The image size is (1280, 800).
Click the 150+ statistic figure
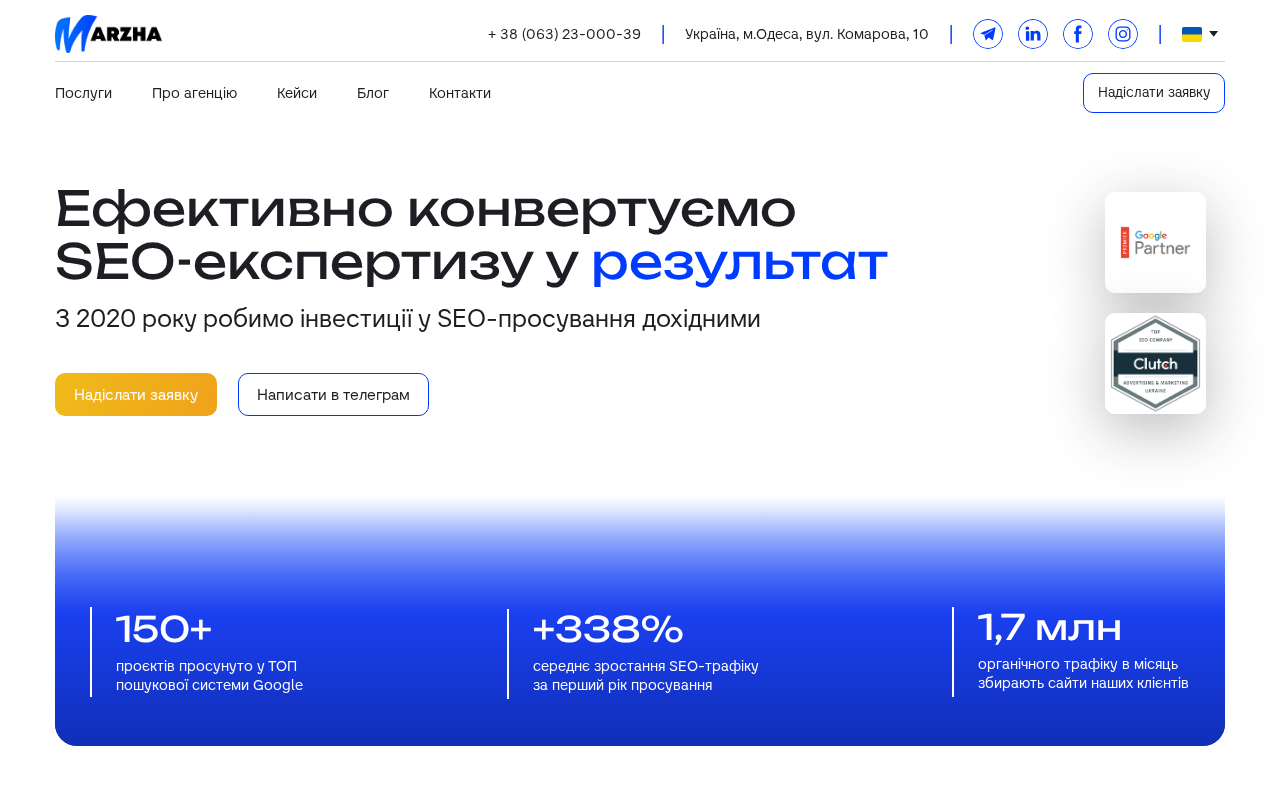[x=164, y=629]
